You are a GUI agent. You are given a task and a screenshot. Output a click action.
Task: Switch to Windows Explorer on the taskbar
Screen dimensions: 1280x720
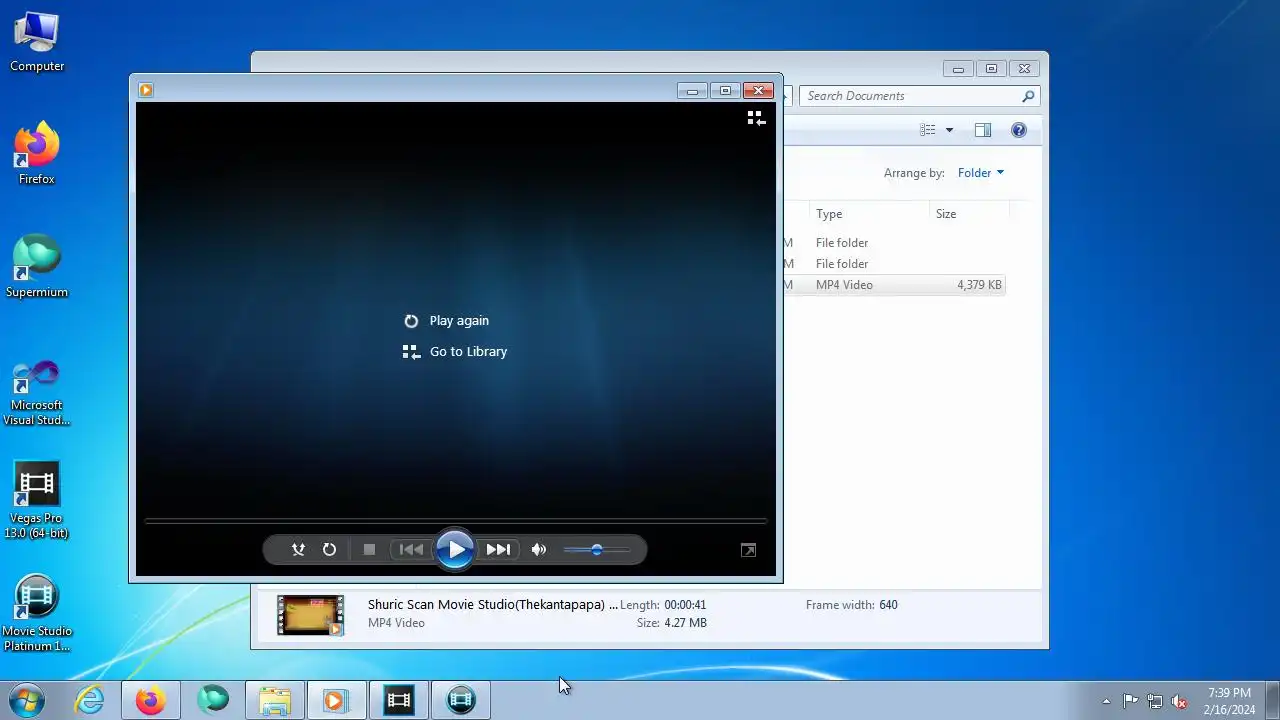(275, 700)
